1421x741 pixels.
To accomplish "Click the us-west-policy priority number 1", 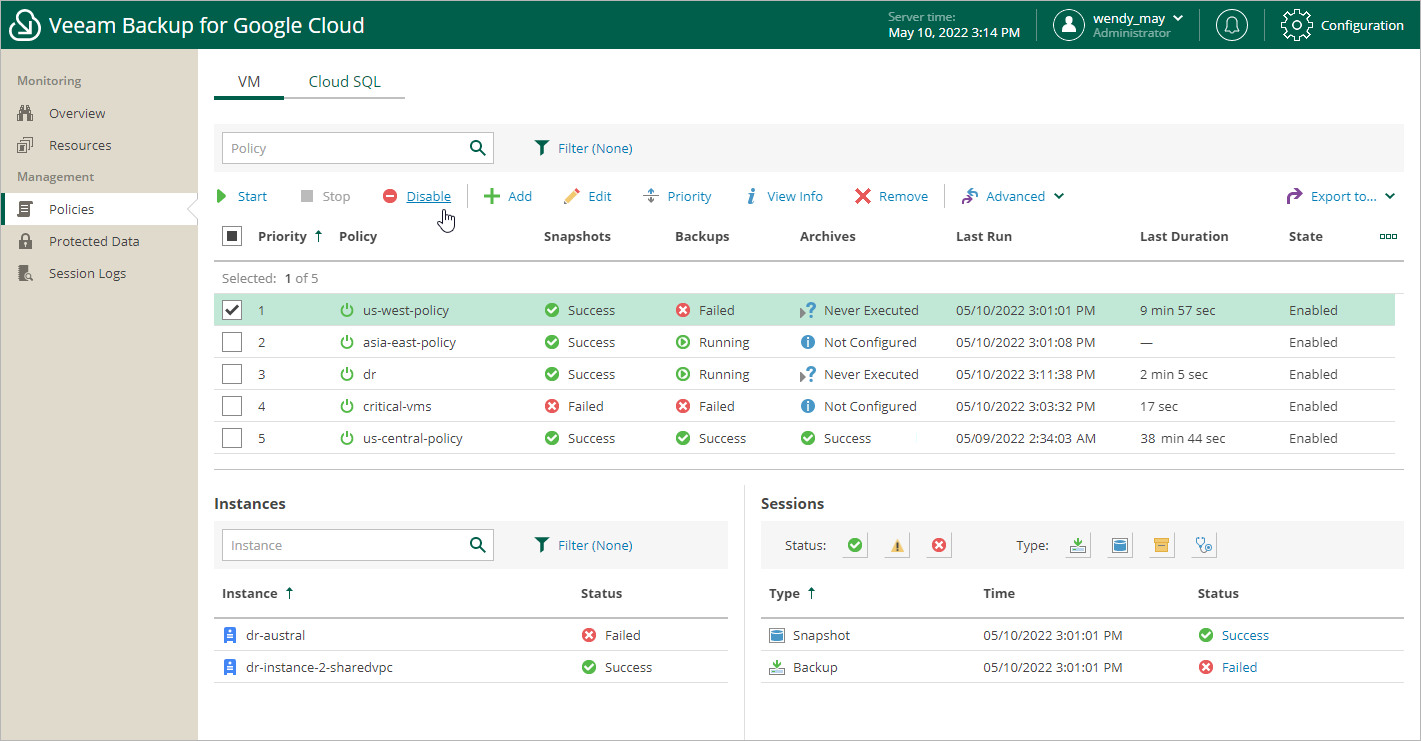I will click(262, 310).
